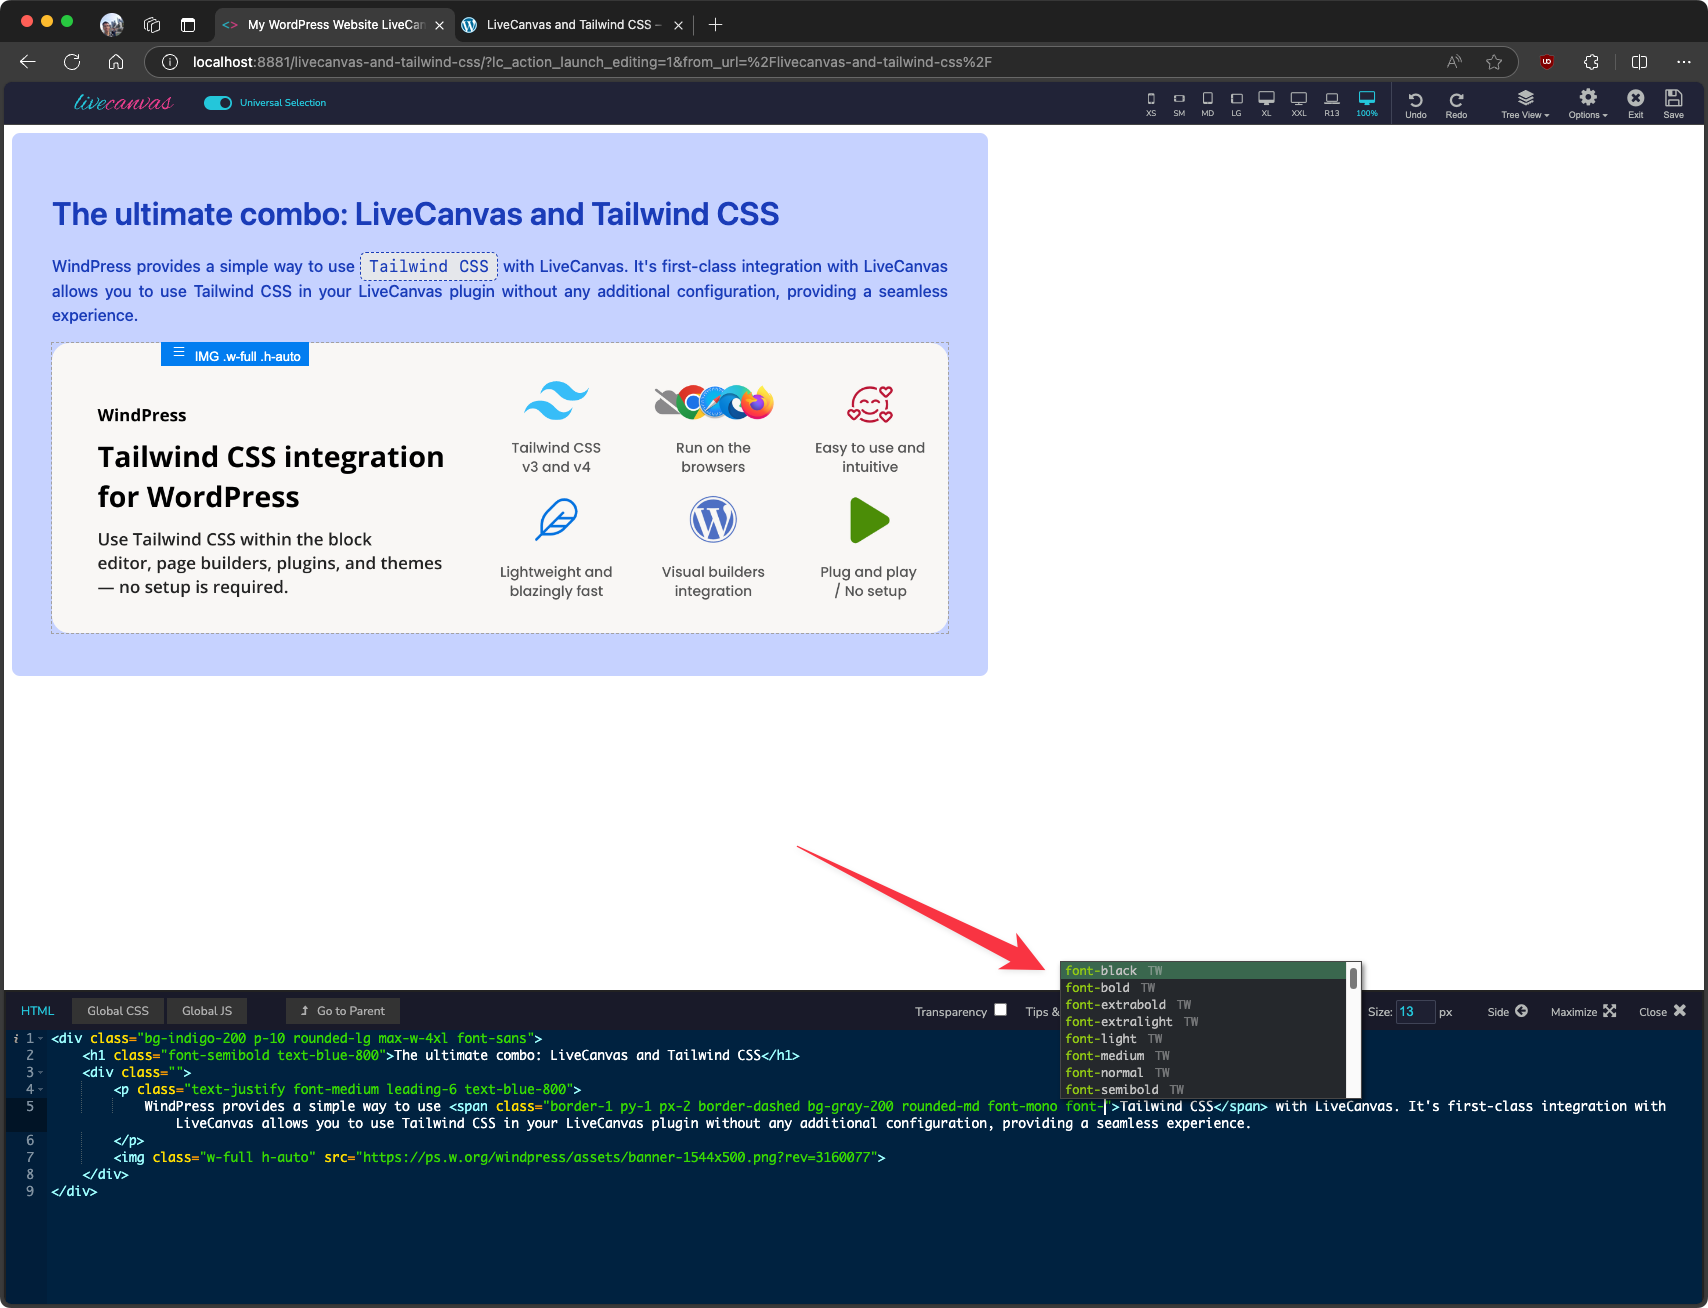Select the XXL desktop viewport icon
This screenshot has height=1308, width=1708.
[x=1298, y=103]
